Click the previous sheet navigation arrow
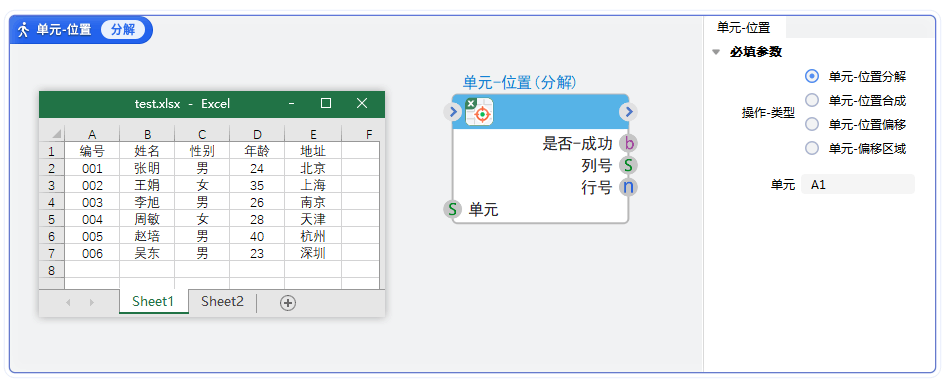951x389 pixels. click(x=68, y=302)
